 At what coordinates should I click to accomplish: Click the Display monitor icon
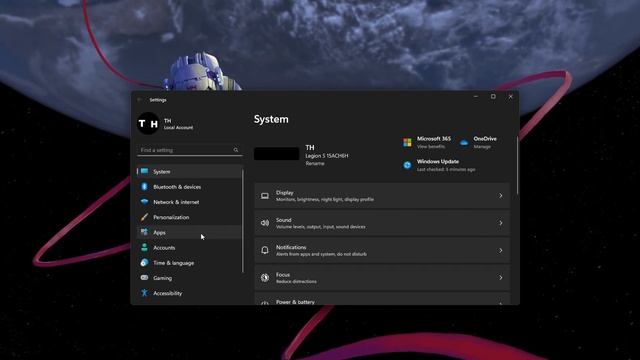(x=265, y=196)
